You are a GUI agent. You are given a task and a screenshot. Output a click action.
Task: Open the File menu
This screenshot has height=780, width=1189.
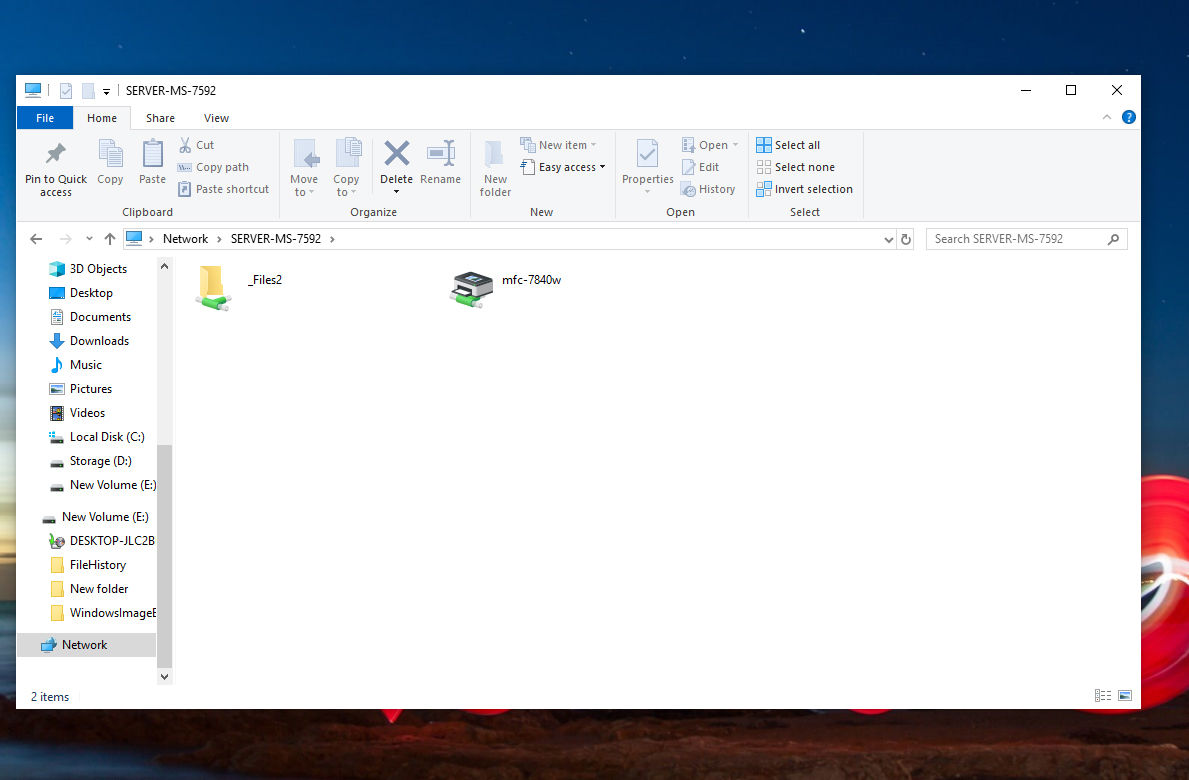point(45,118)
